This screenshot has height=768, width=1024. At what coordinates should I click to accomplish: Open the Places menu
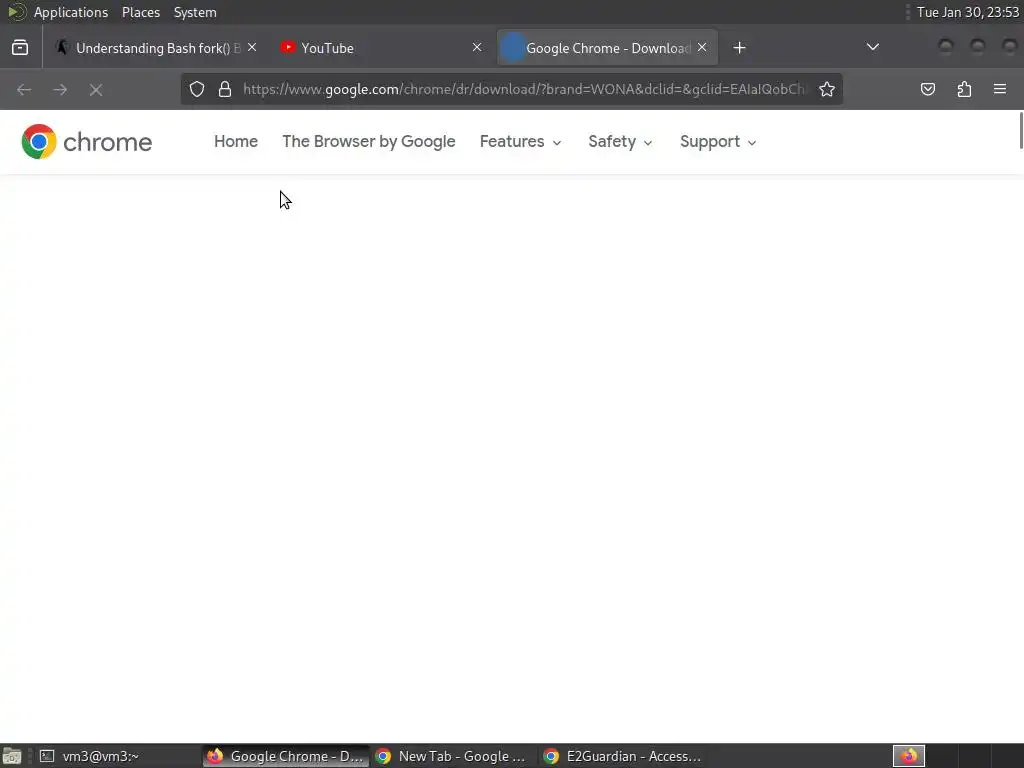tap(141, 12)
